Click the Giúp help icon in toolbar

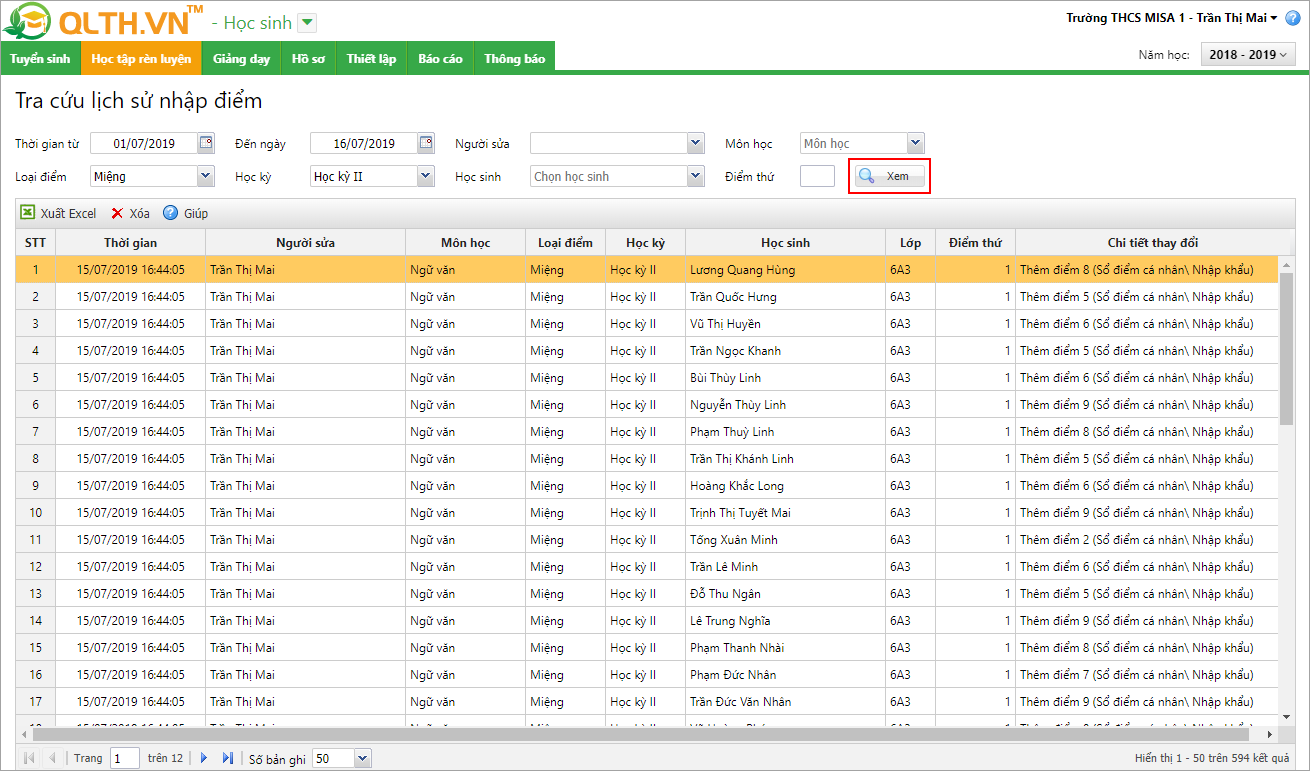170,213
